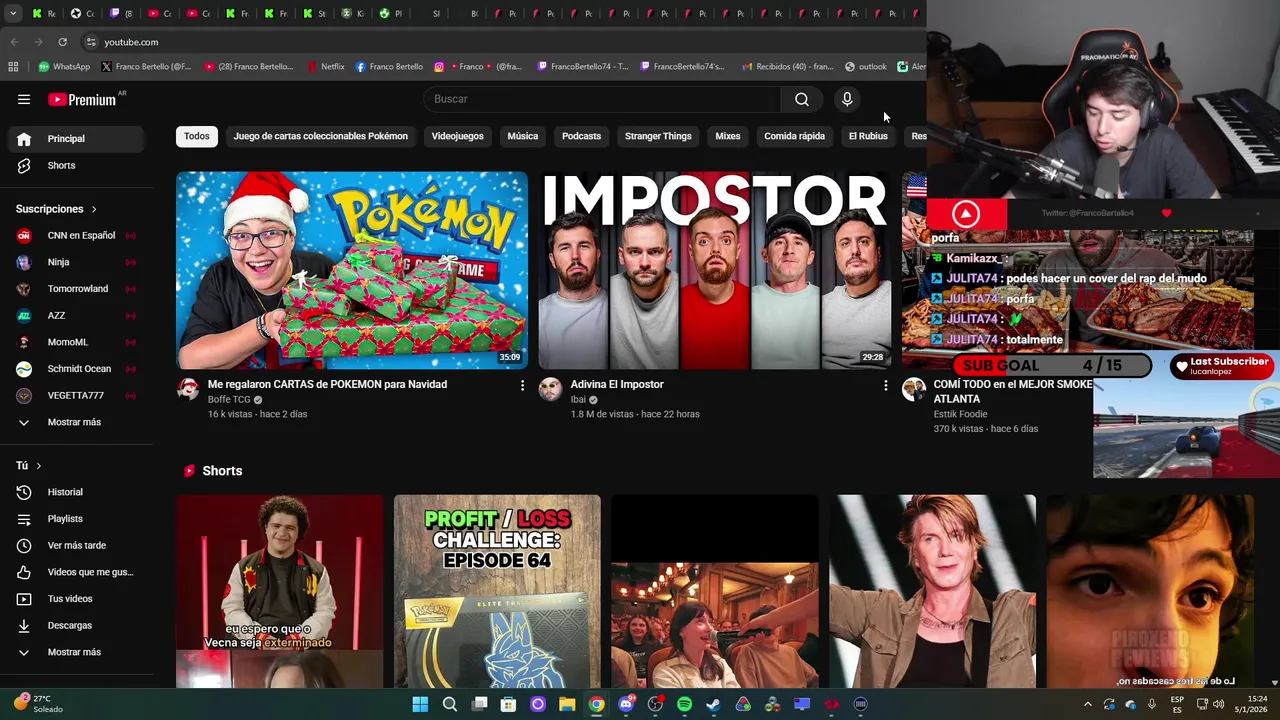Open the Netflix bookmark

[x=325, y=67]
